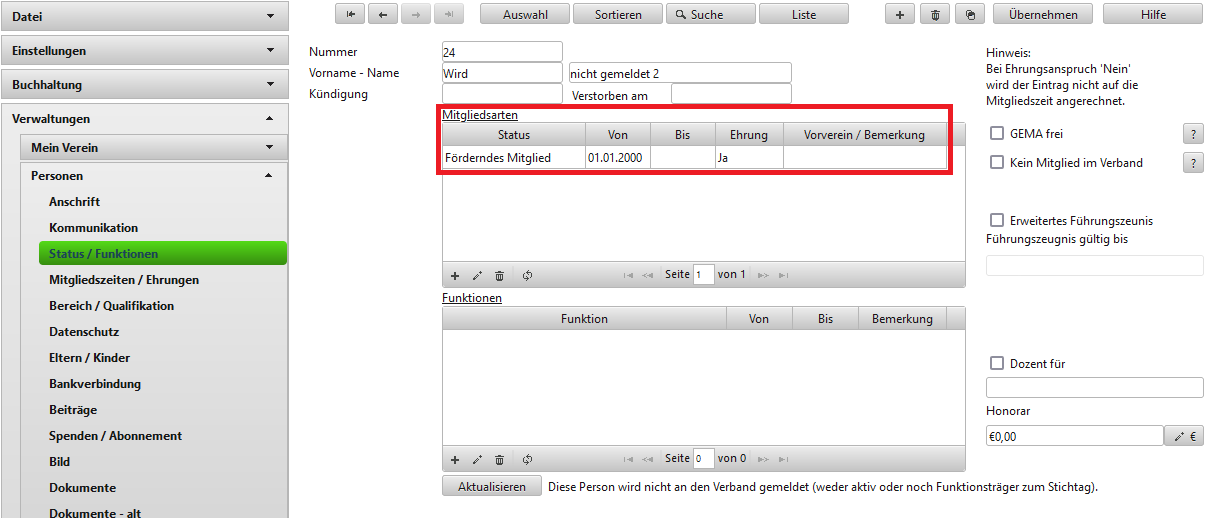Open help for Kein Mitglied im Verband
The width and height of the screenshot is (1205, 518).
(x=1193, y=163)
